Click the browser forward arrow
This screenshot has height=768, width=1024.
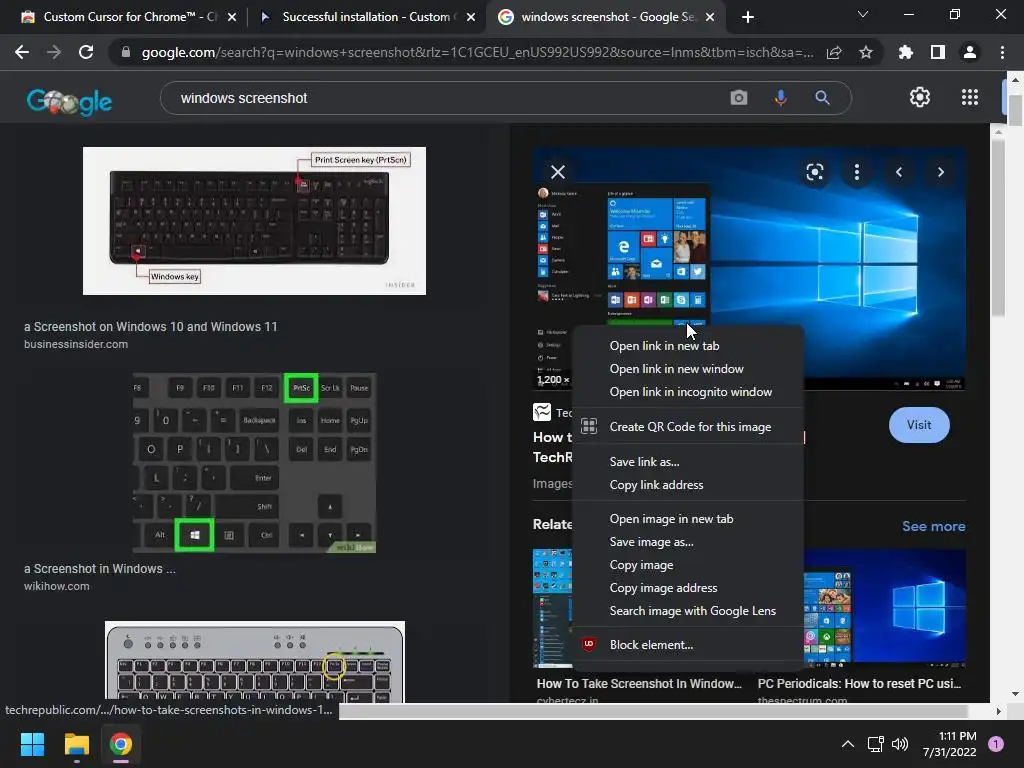[54, 52]
